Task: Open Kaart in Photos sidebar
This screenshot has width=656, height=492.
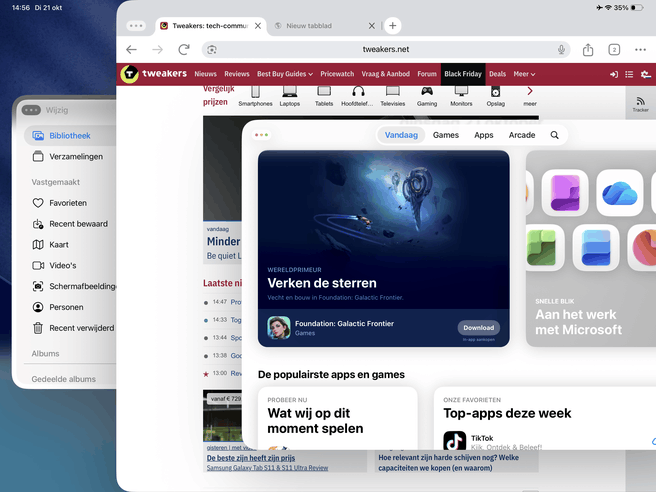Action: click(70, 245)
